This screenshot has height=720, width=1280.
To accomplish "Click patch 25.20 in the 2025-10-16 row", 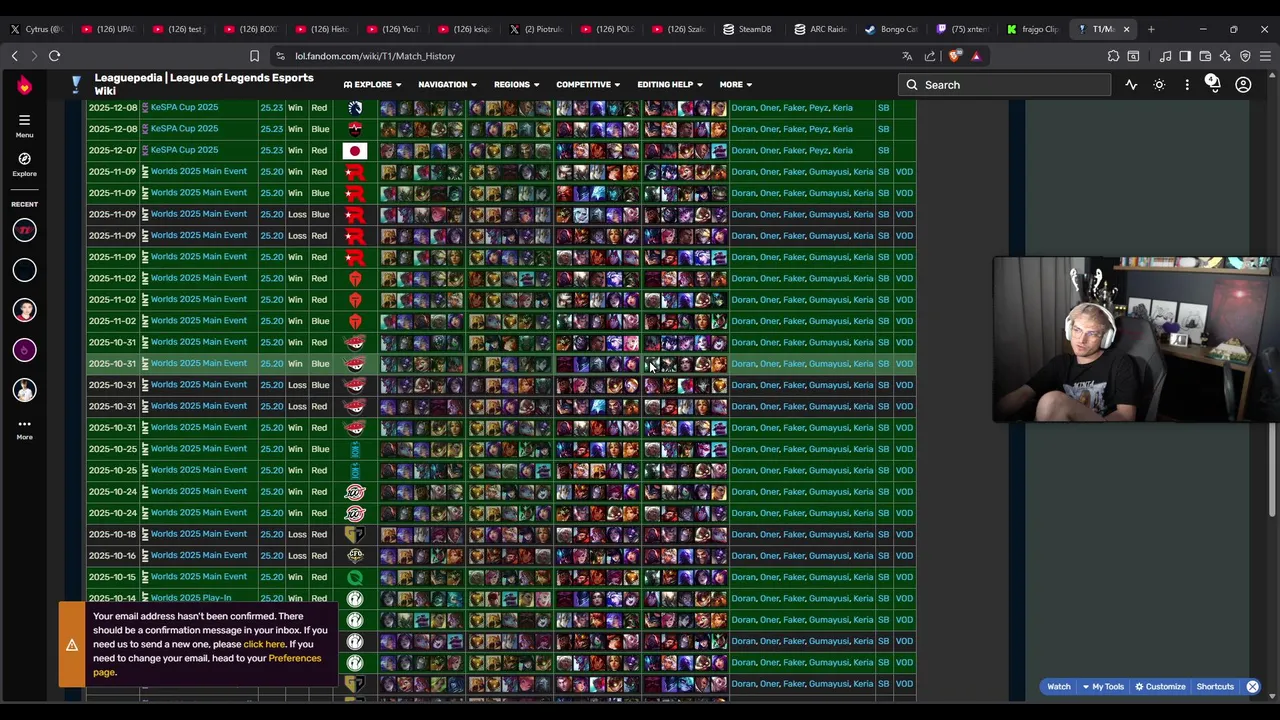I will [x=271, y=556].
